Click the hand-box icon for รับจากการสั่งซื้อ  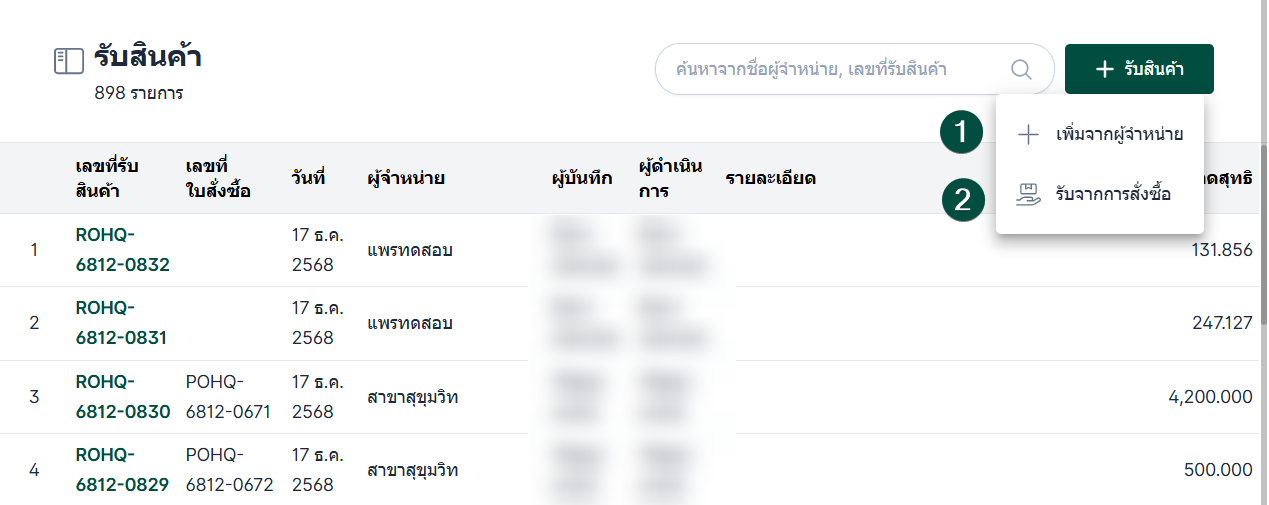point(1028,194)
